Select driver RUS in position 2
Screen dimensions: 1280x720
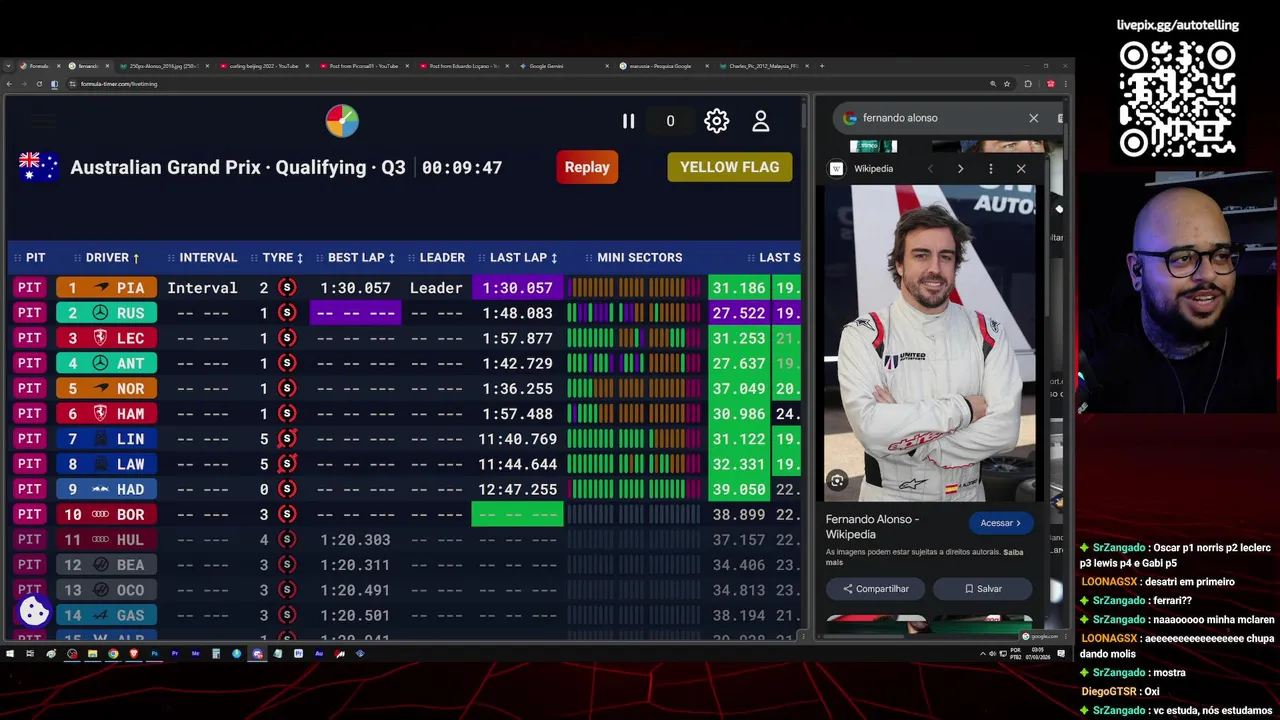coord(106,313)
